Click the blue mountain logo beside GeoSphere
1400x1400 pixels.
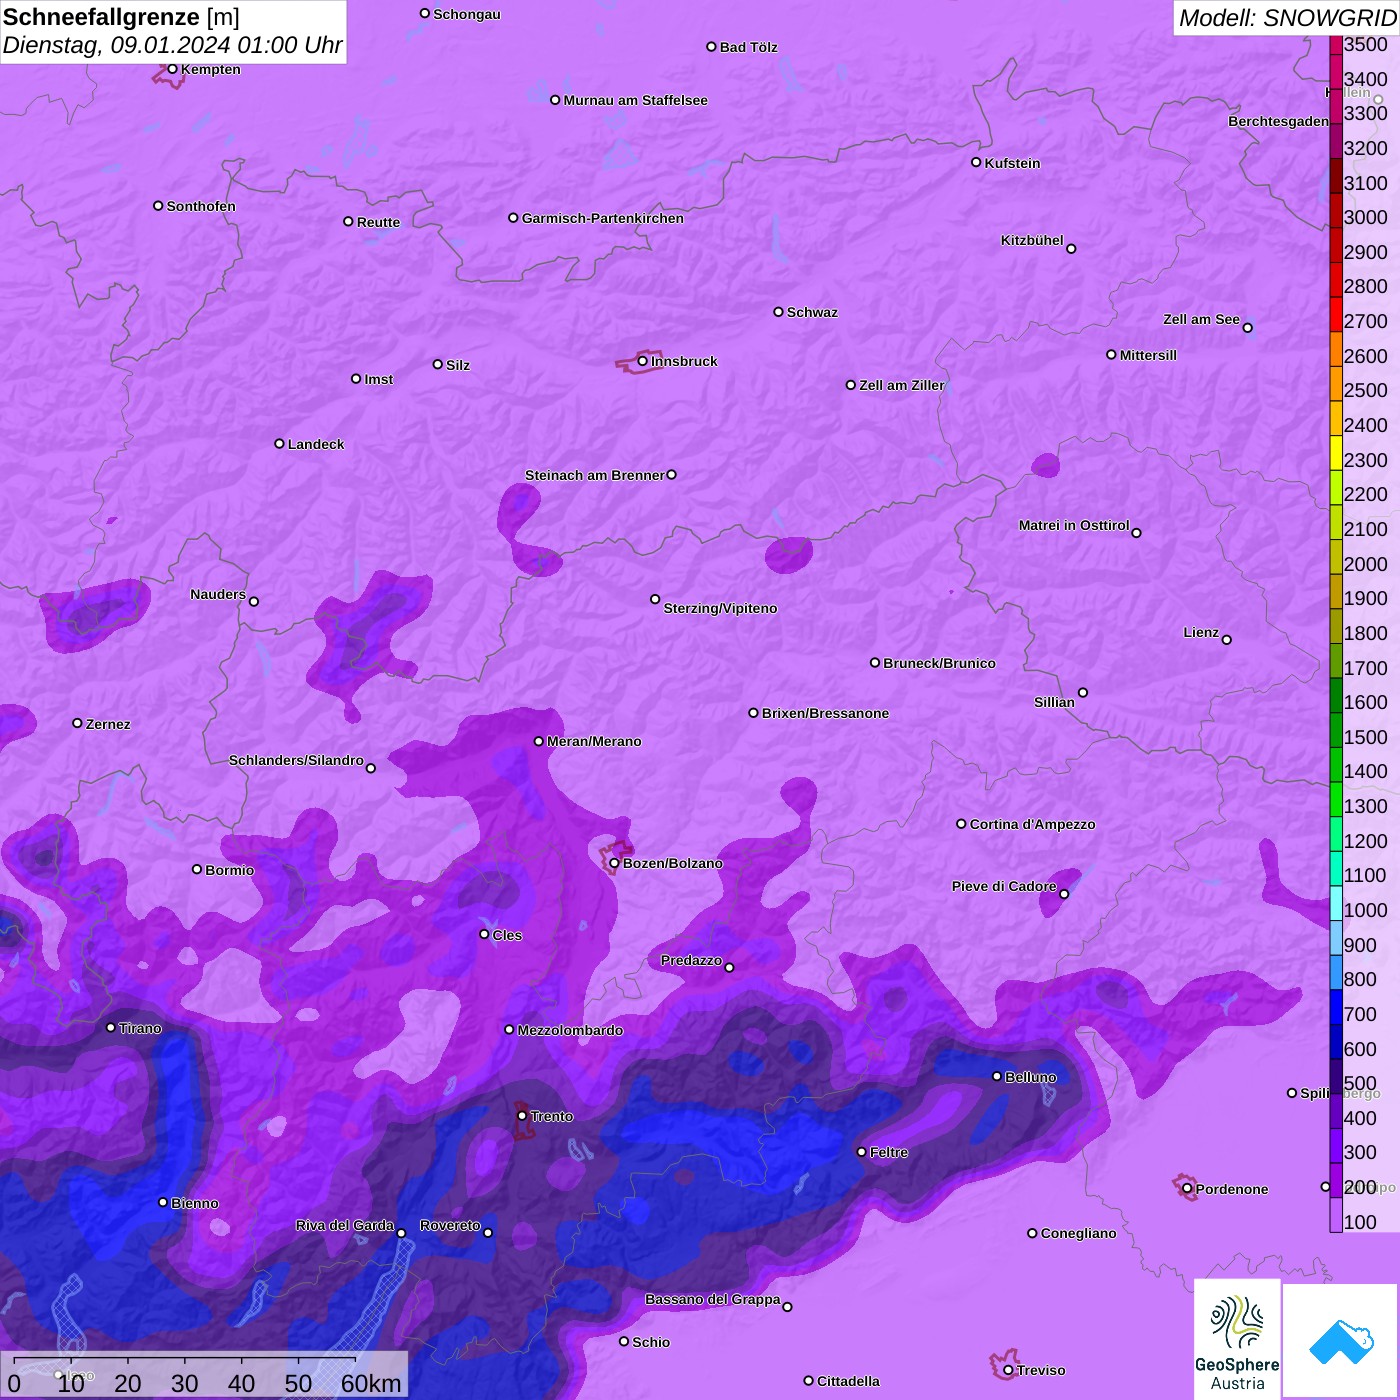(x=1340, y=1341)
